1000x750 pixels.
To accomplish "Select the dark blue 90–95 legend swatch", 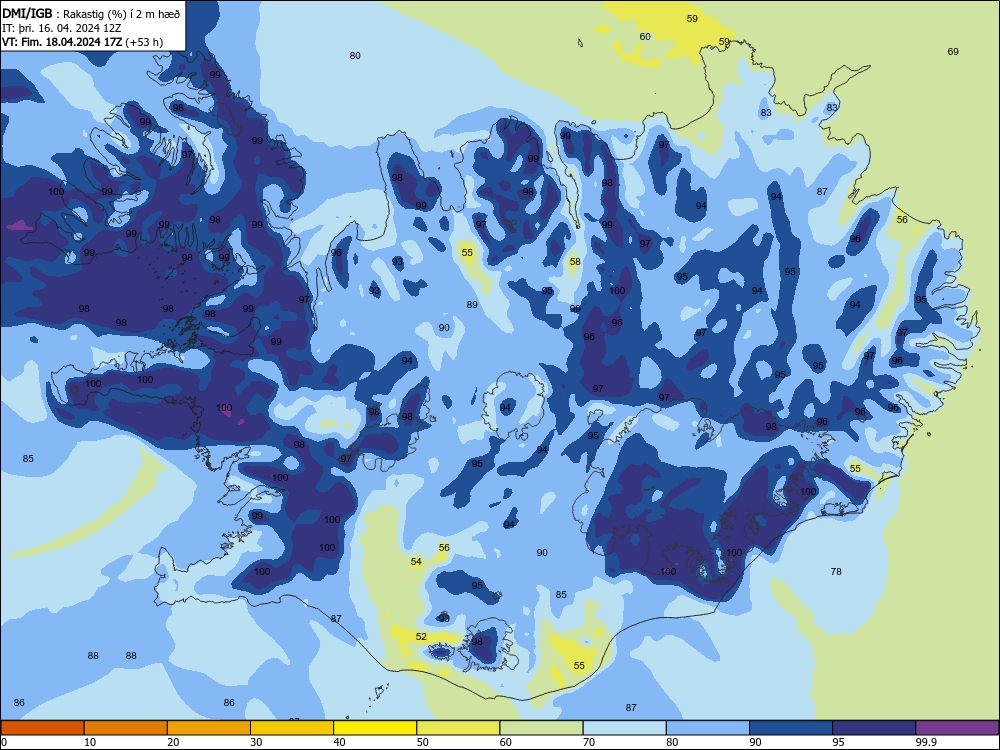I will coord(791,728).
